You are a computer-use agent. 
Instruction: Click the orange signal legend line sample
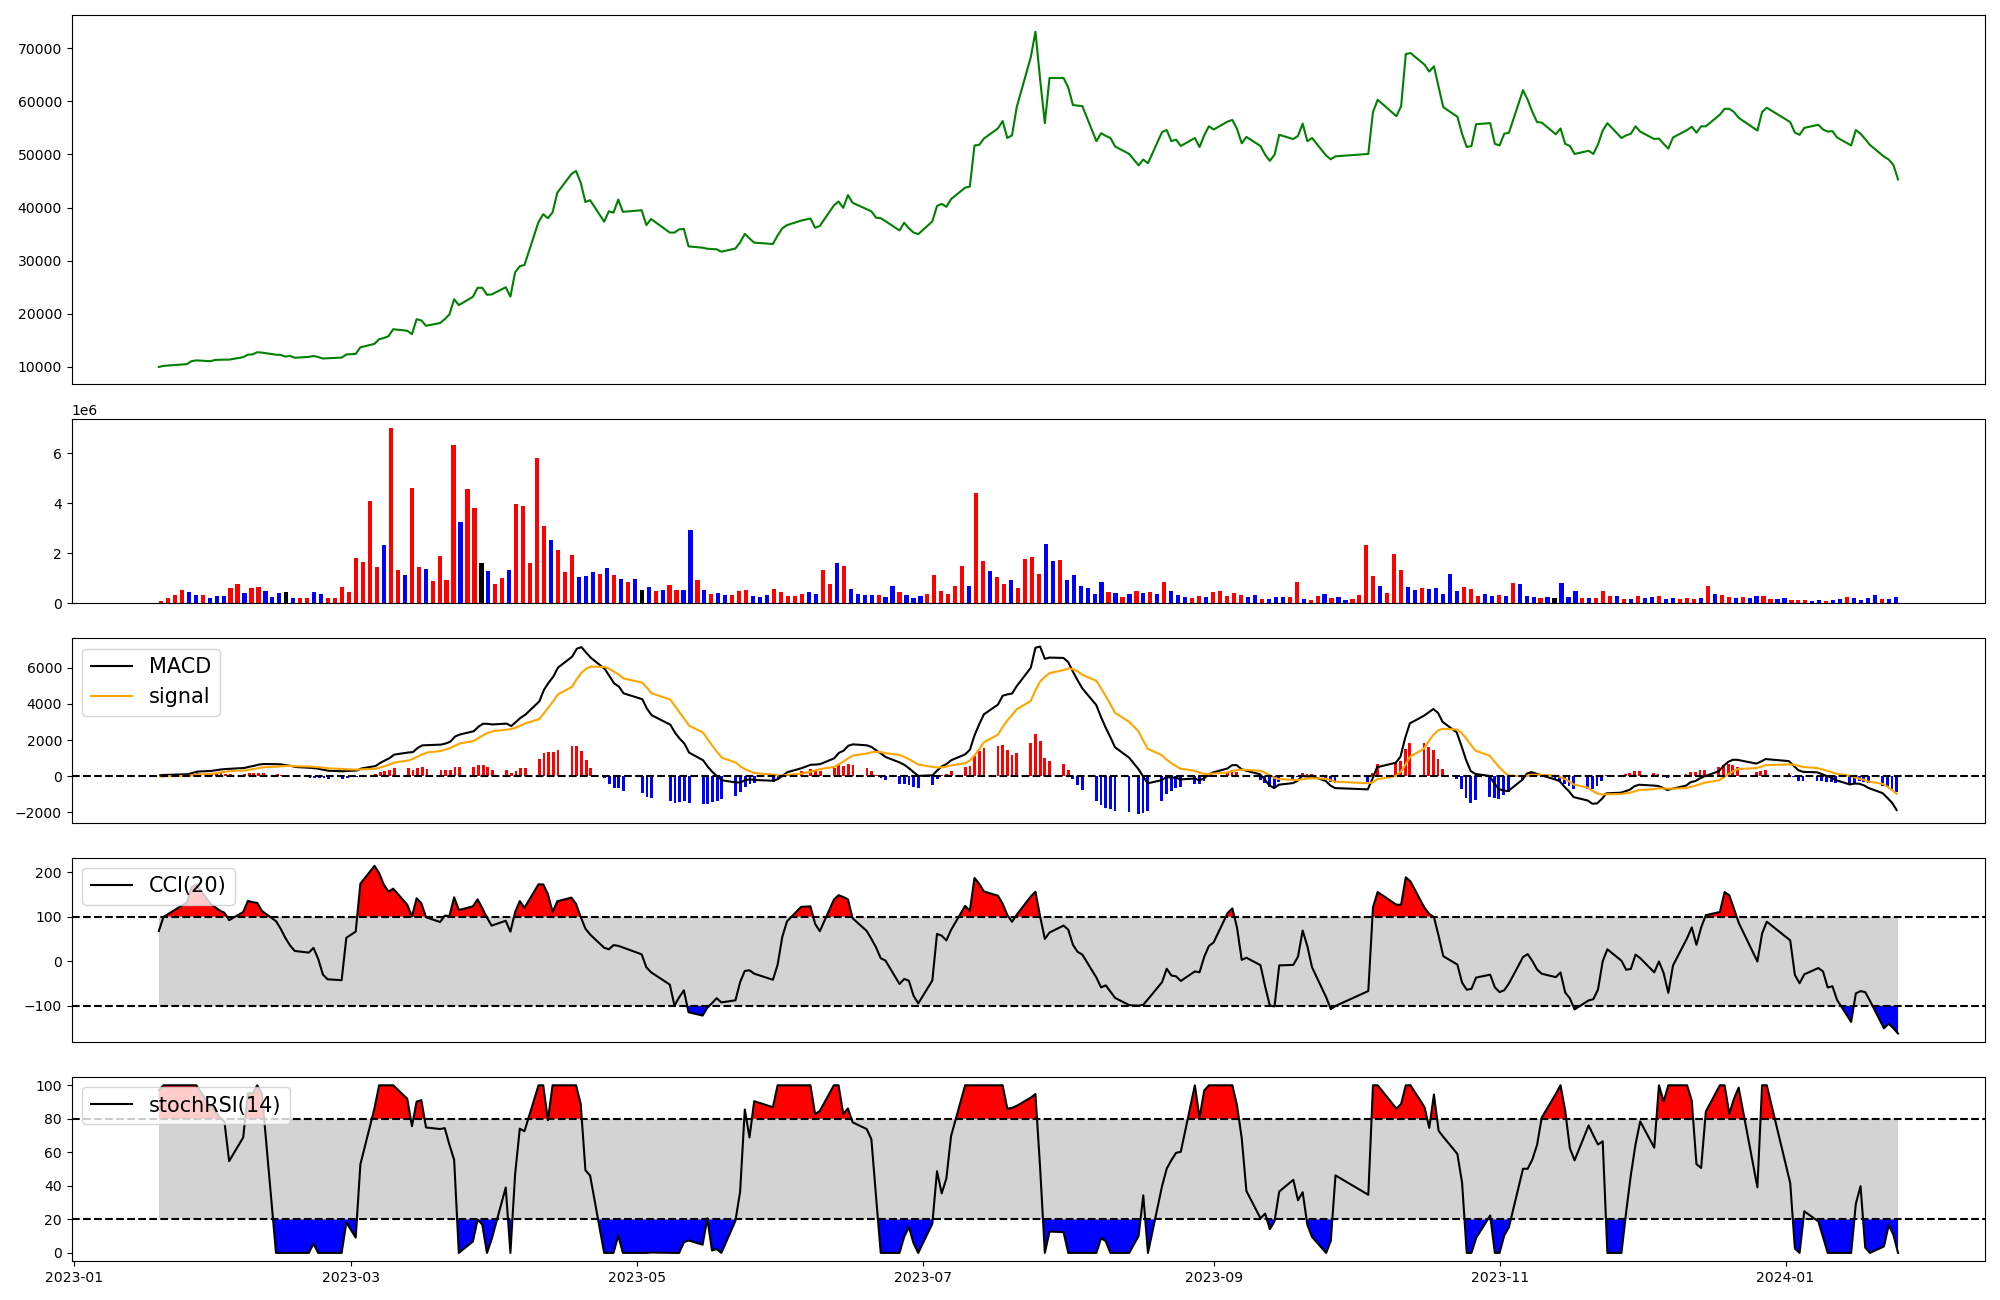[111, 696]
